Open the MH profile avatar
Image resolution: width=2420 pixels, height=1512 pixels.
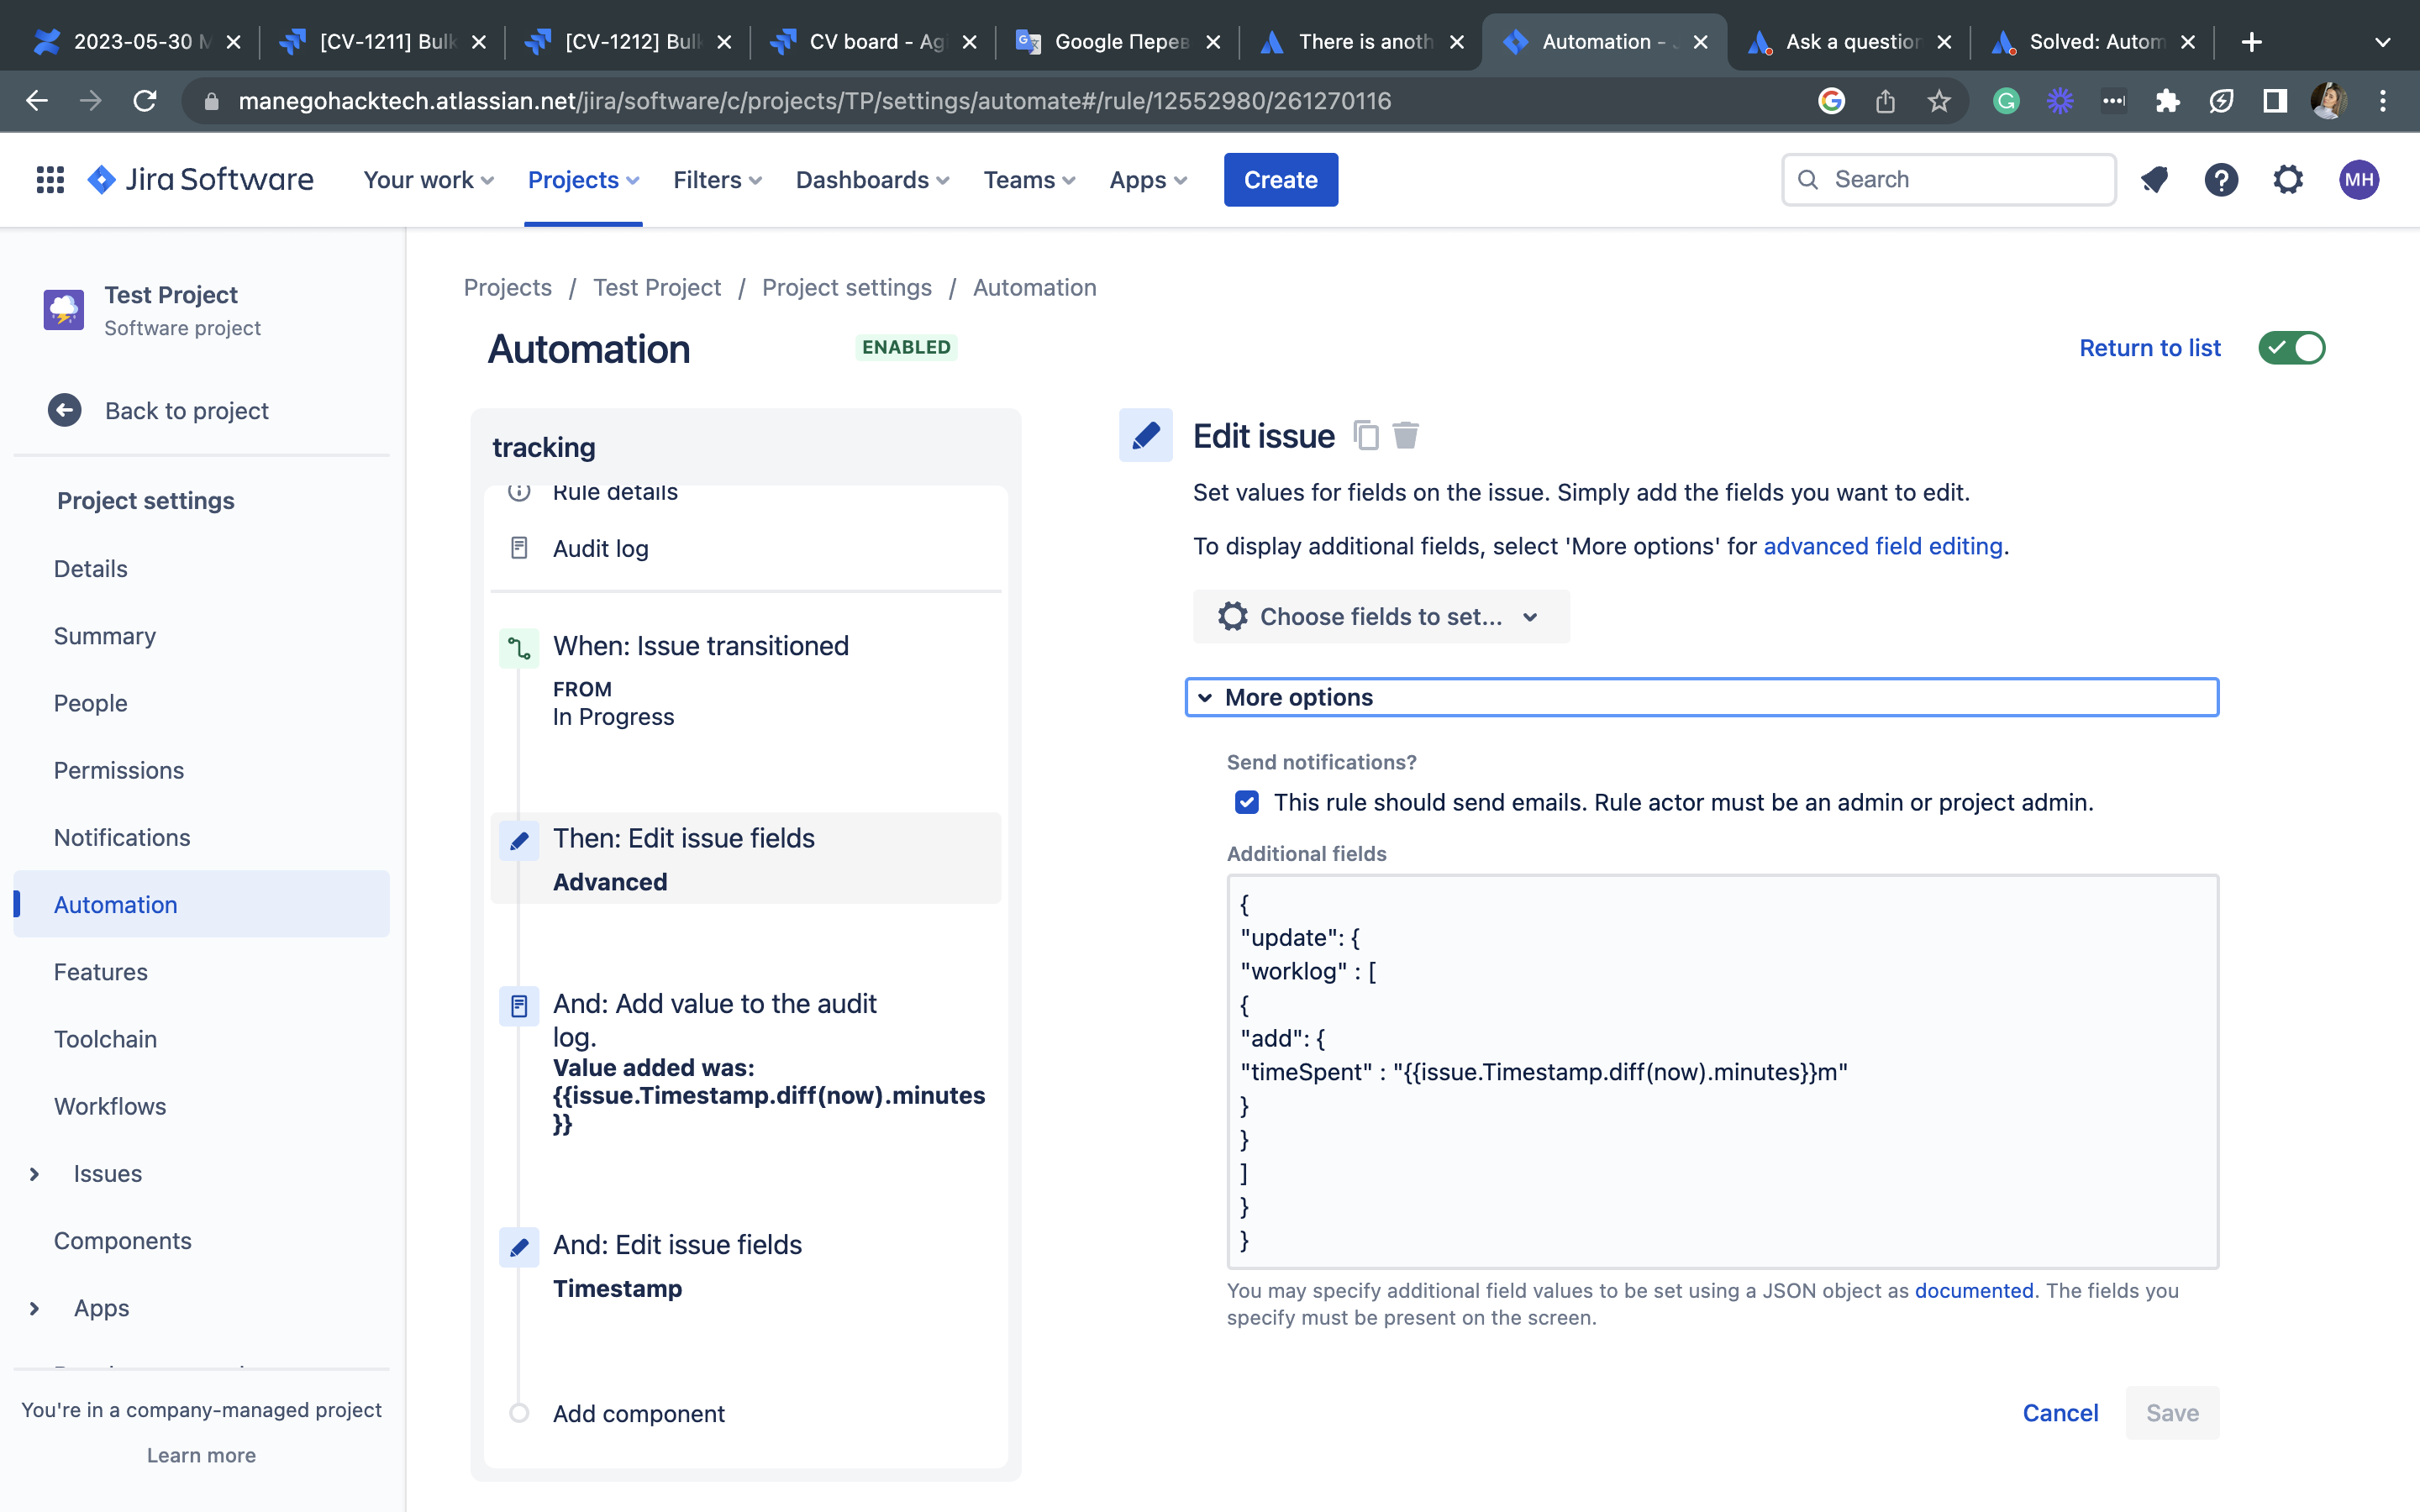(x=2359, y=180)
